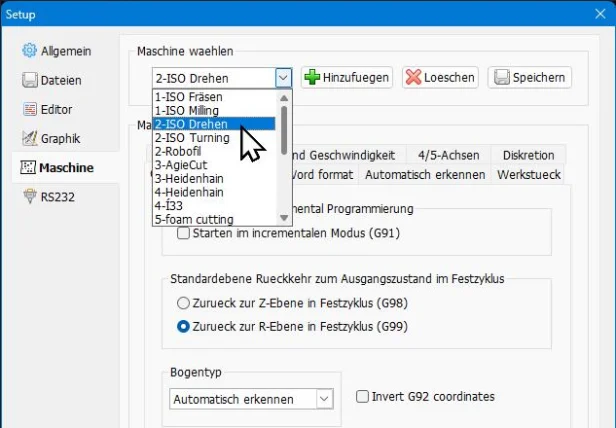
Task: Select Zurueck zur Z-Ebene (G98) option
Action: click(183, 303)
